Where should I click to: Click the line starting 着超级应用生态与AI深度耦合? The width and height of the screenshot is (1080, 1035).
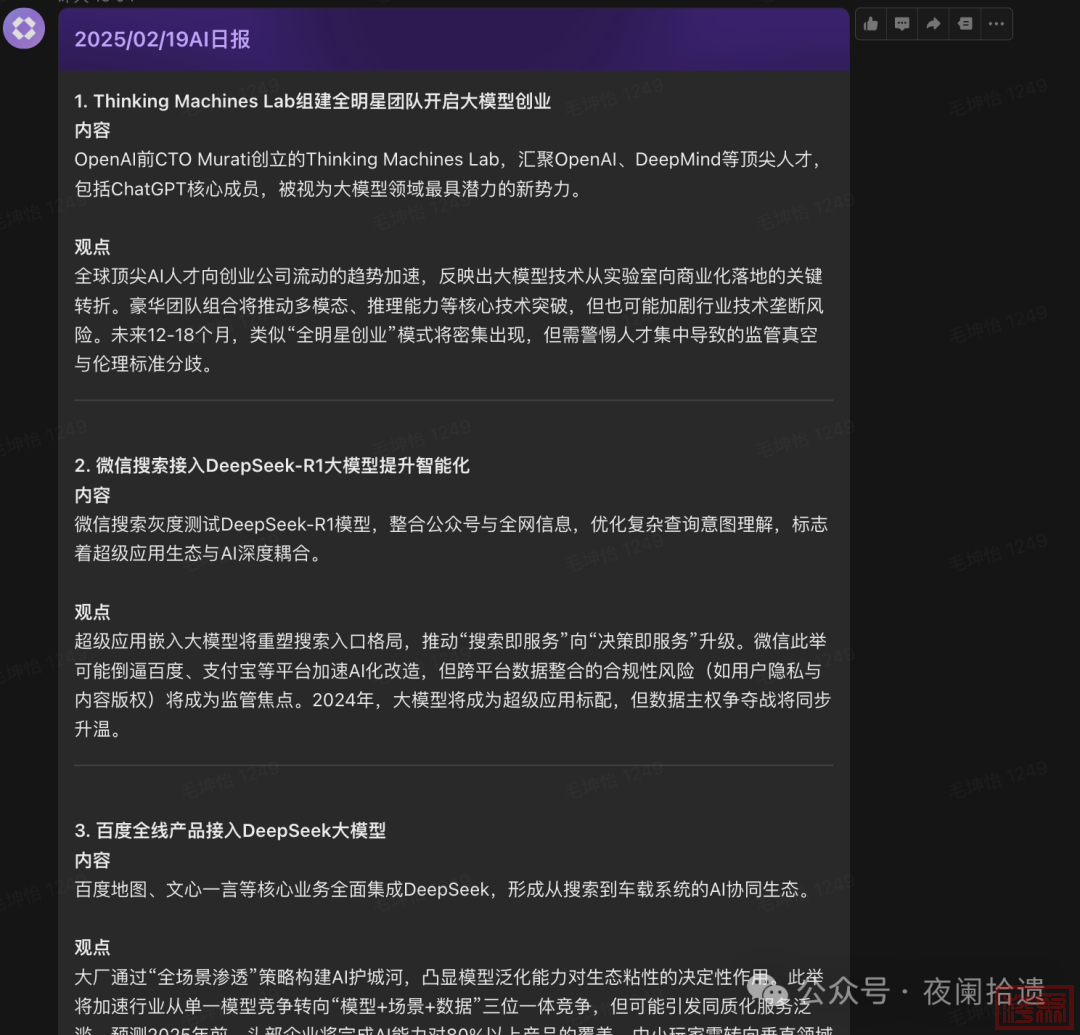[x=198, y=554]
